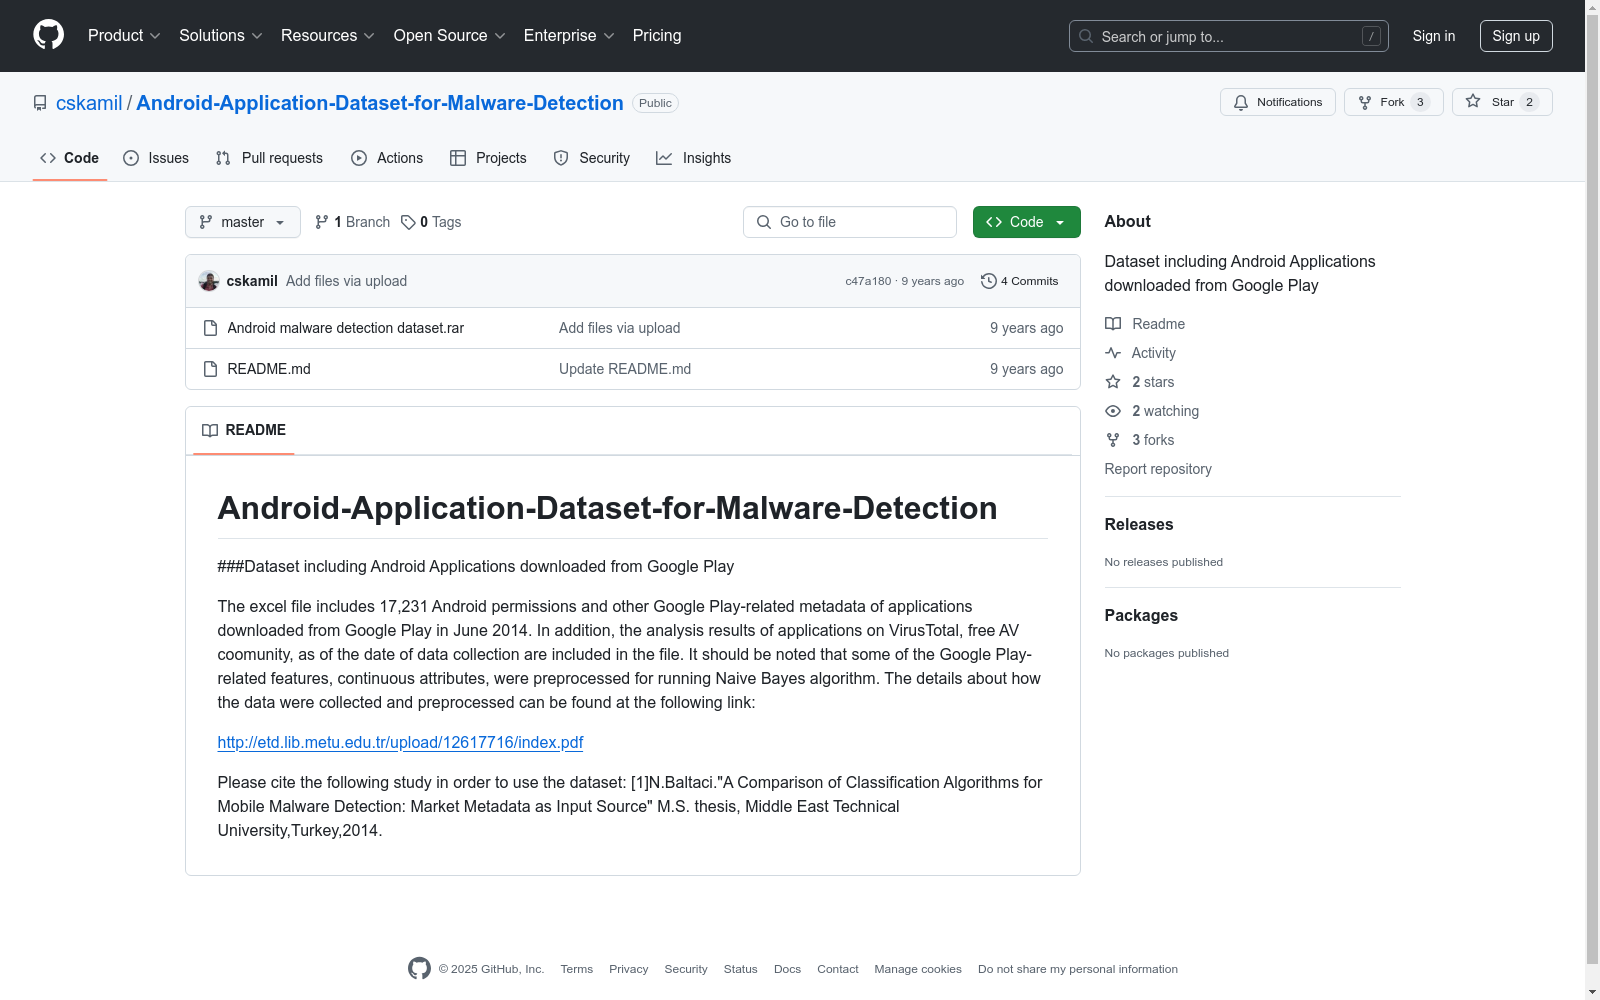Image resolution: width=1600 pixels, height=1000 pixels.
Task: Click the Search or jump to field
Action: (1229, 36)
